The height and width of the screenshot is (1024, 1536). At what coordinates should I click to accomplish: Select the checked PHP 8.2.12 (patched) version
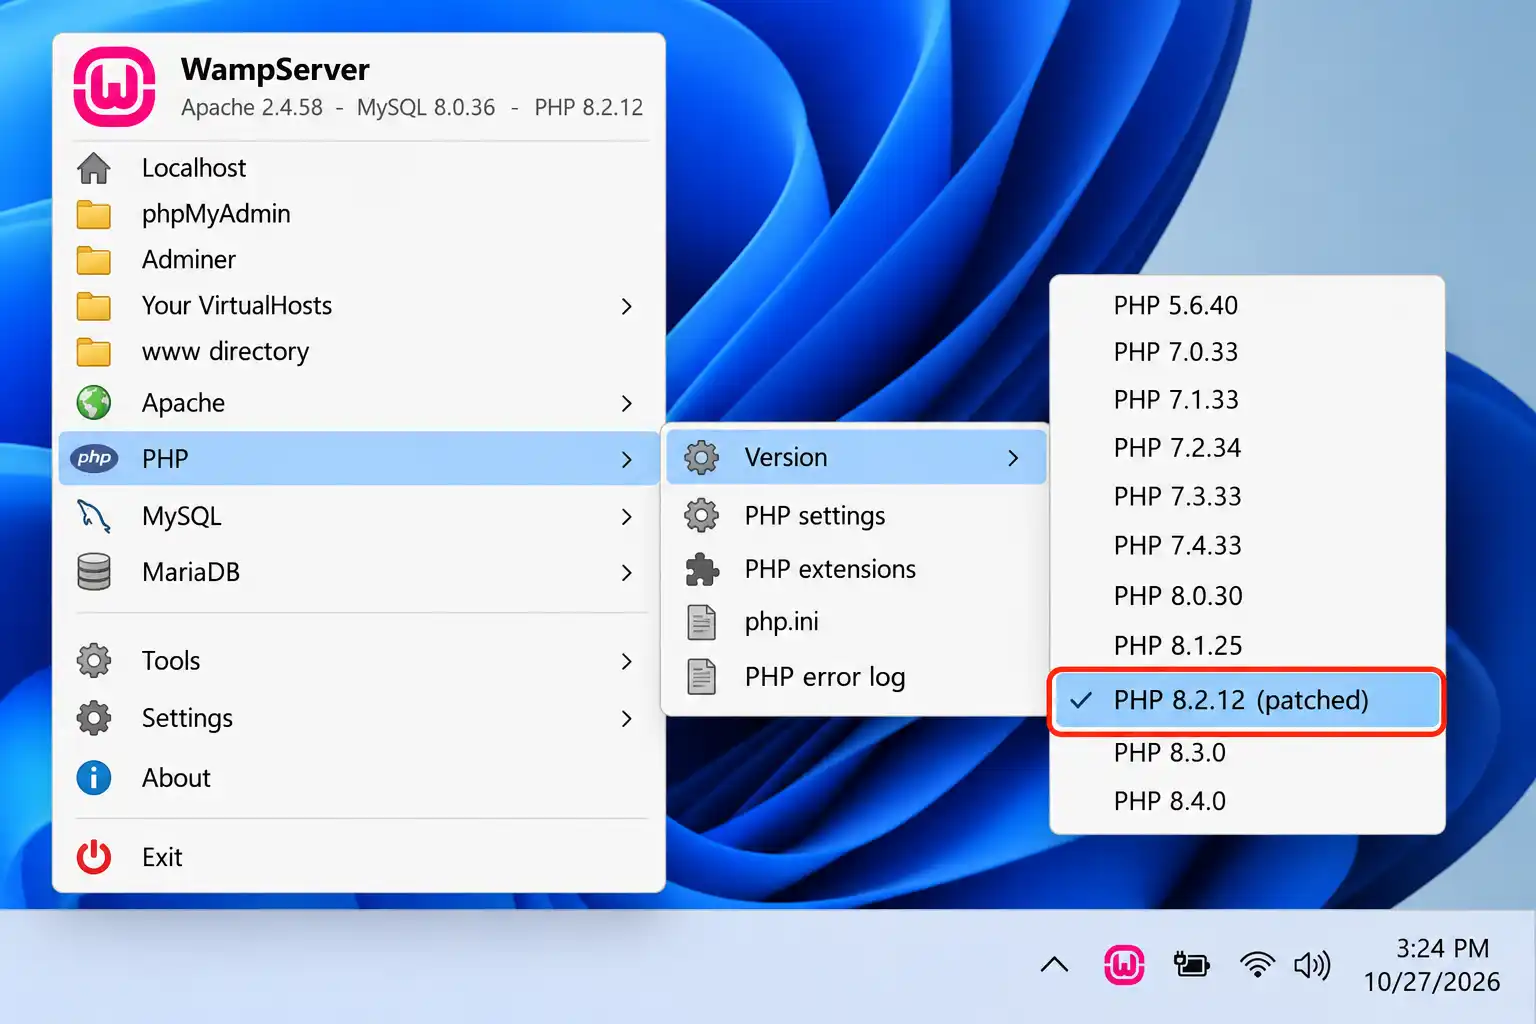pos(1247,700)
